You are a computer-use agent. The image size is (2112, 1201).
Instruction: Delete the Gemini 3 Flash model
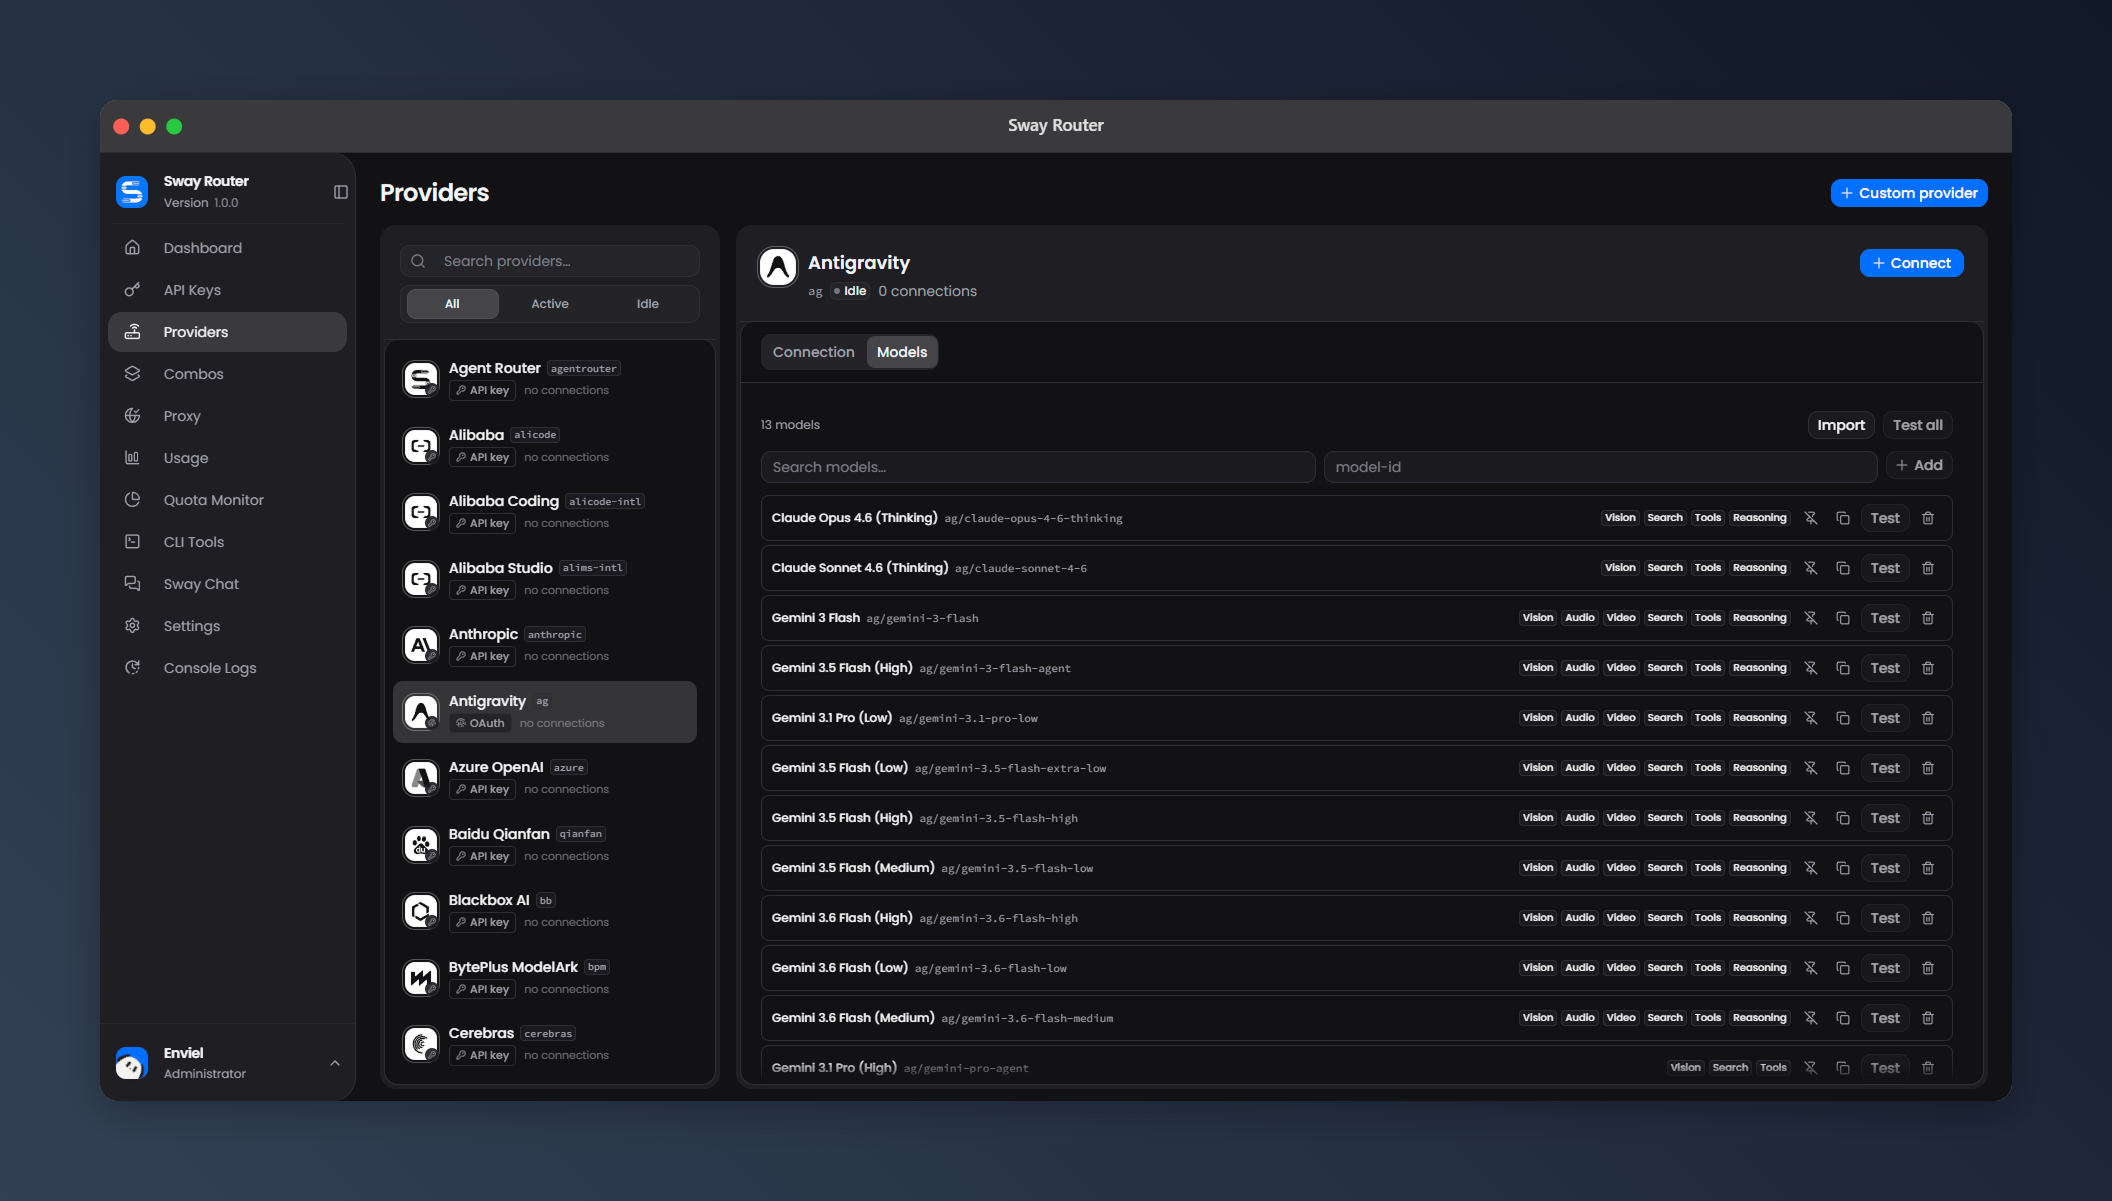(x=1928, y=618)
